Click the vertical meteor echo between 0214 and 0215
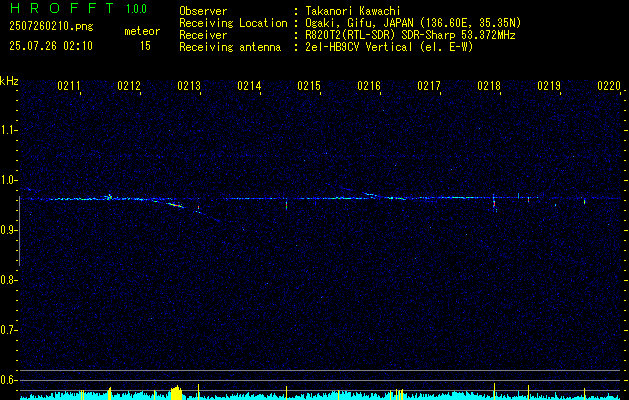This screenshot has height=400, width=629. point(286,204)
